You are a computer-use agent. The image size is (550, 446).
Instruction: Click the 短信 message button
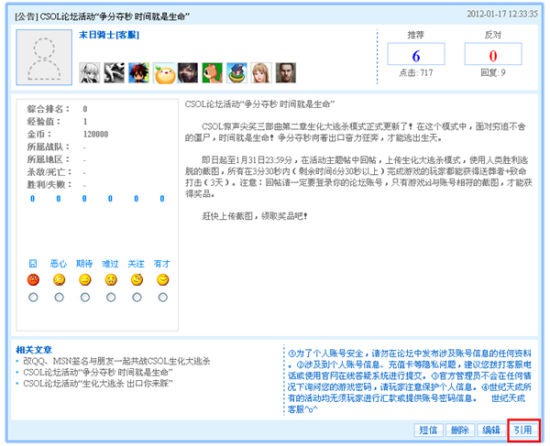coord(429,430)
